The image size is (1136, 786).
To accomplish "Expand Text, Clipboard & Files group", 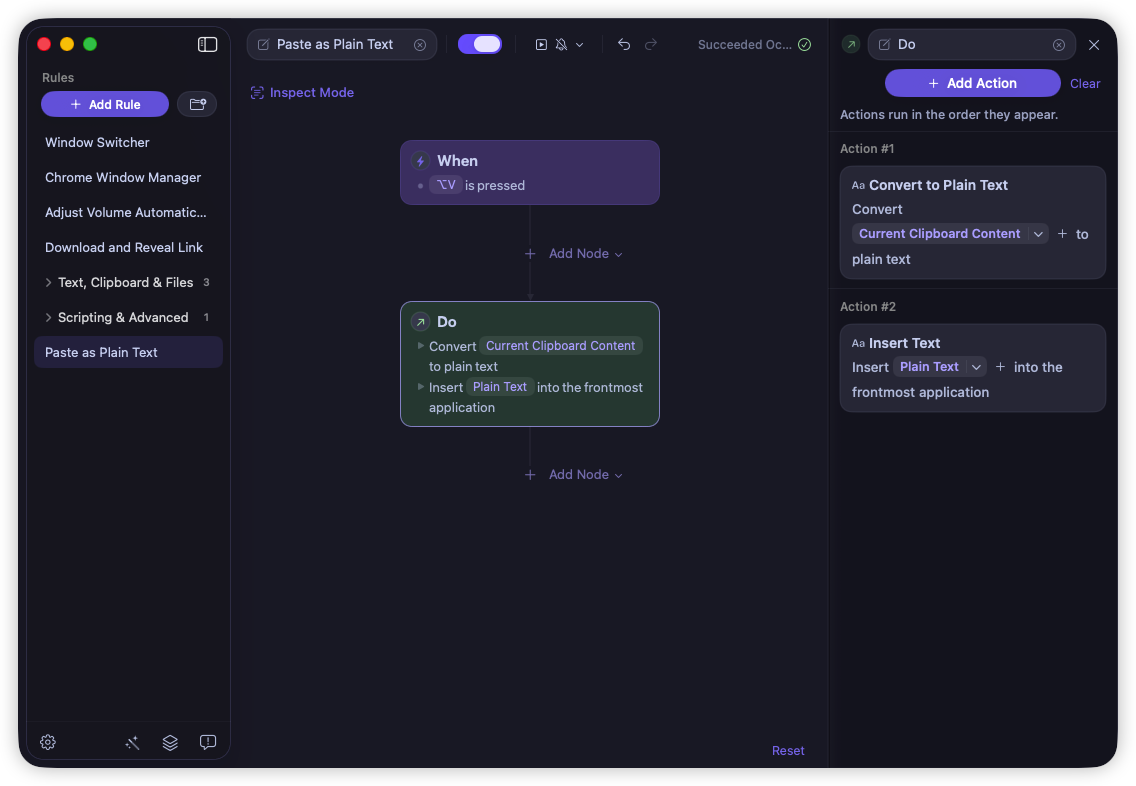I will pyautogui.click(x=49, y=283).
